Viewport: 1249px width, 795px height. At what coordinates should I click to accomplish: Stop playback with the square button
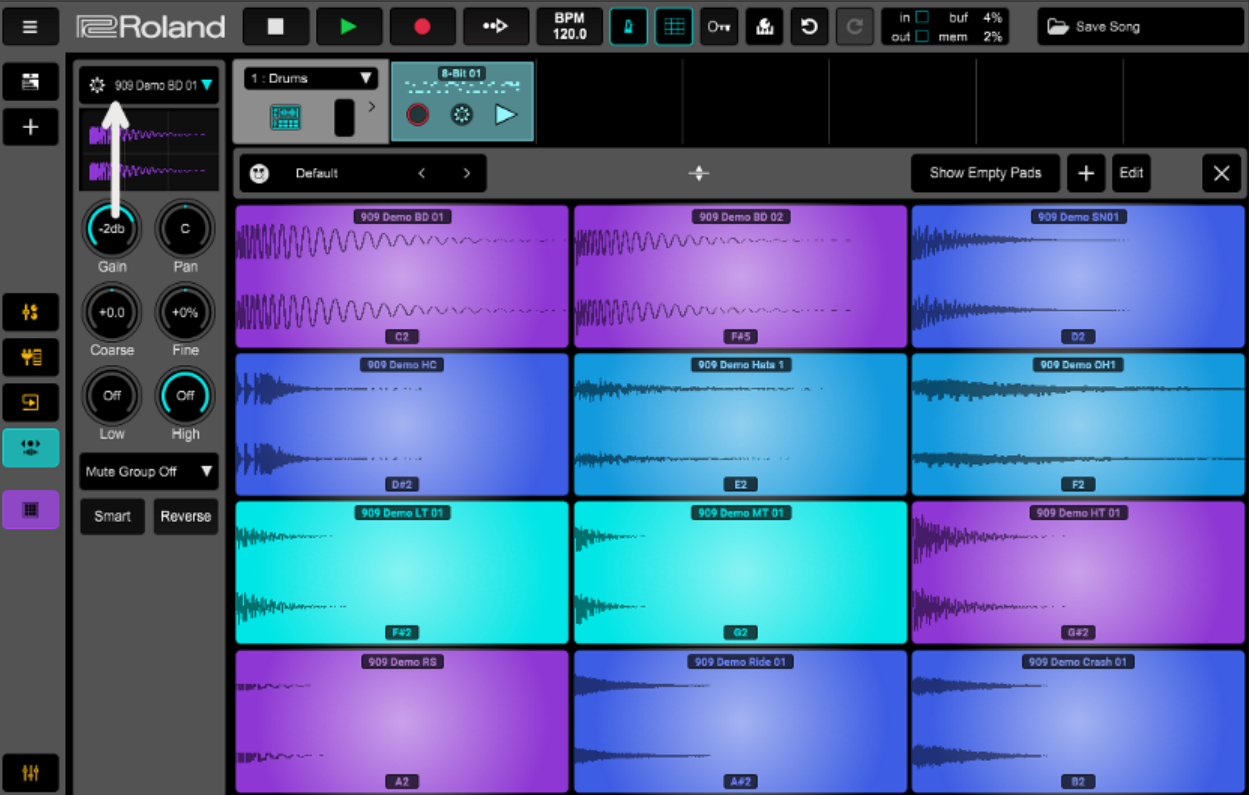tap(275, 27)
